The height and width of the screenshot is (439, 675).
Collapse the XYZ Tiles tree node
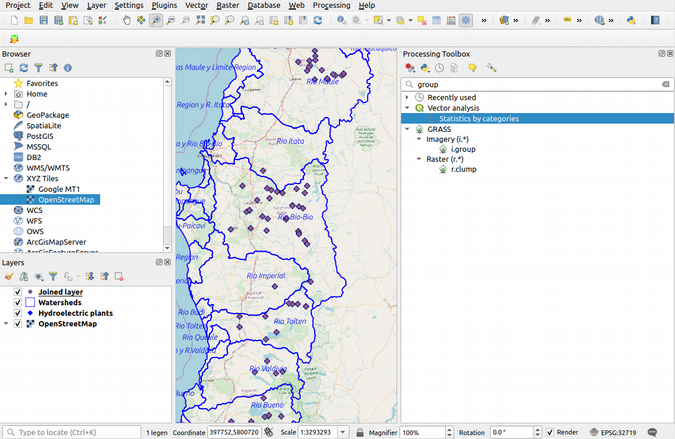pos(6,178)
